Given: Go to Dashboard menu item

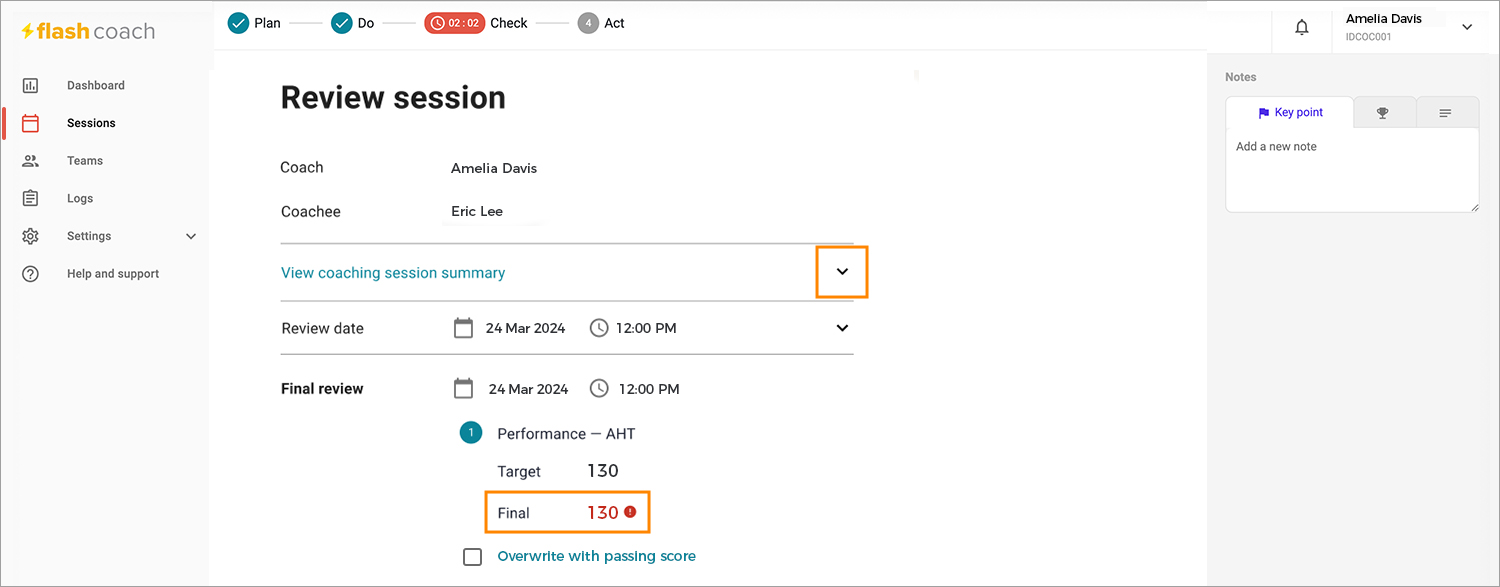Looking at the screenshot, I should point(96,86).
